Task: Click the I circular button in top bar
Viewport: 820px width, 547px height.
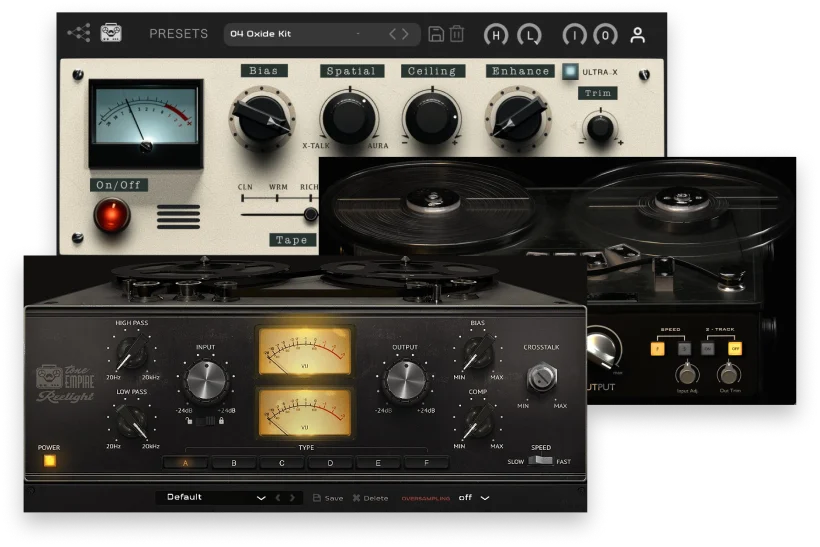Action: [x=574, y=36]
